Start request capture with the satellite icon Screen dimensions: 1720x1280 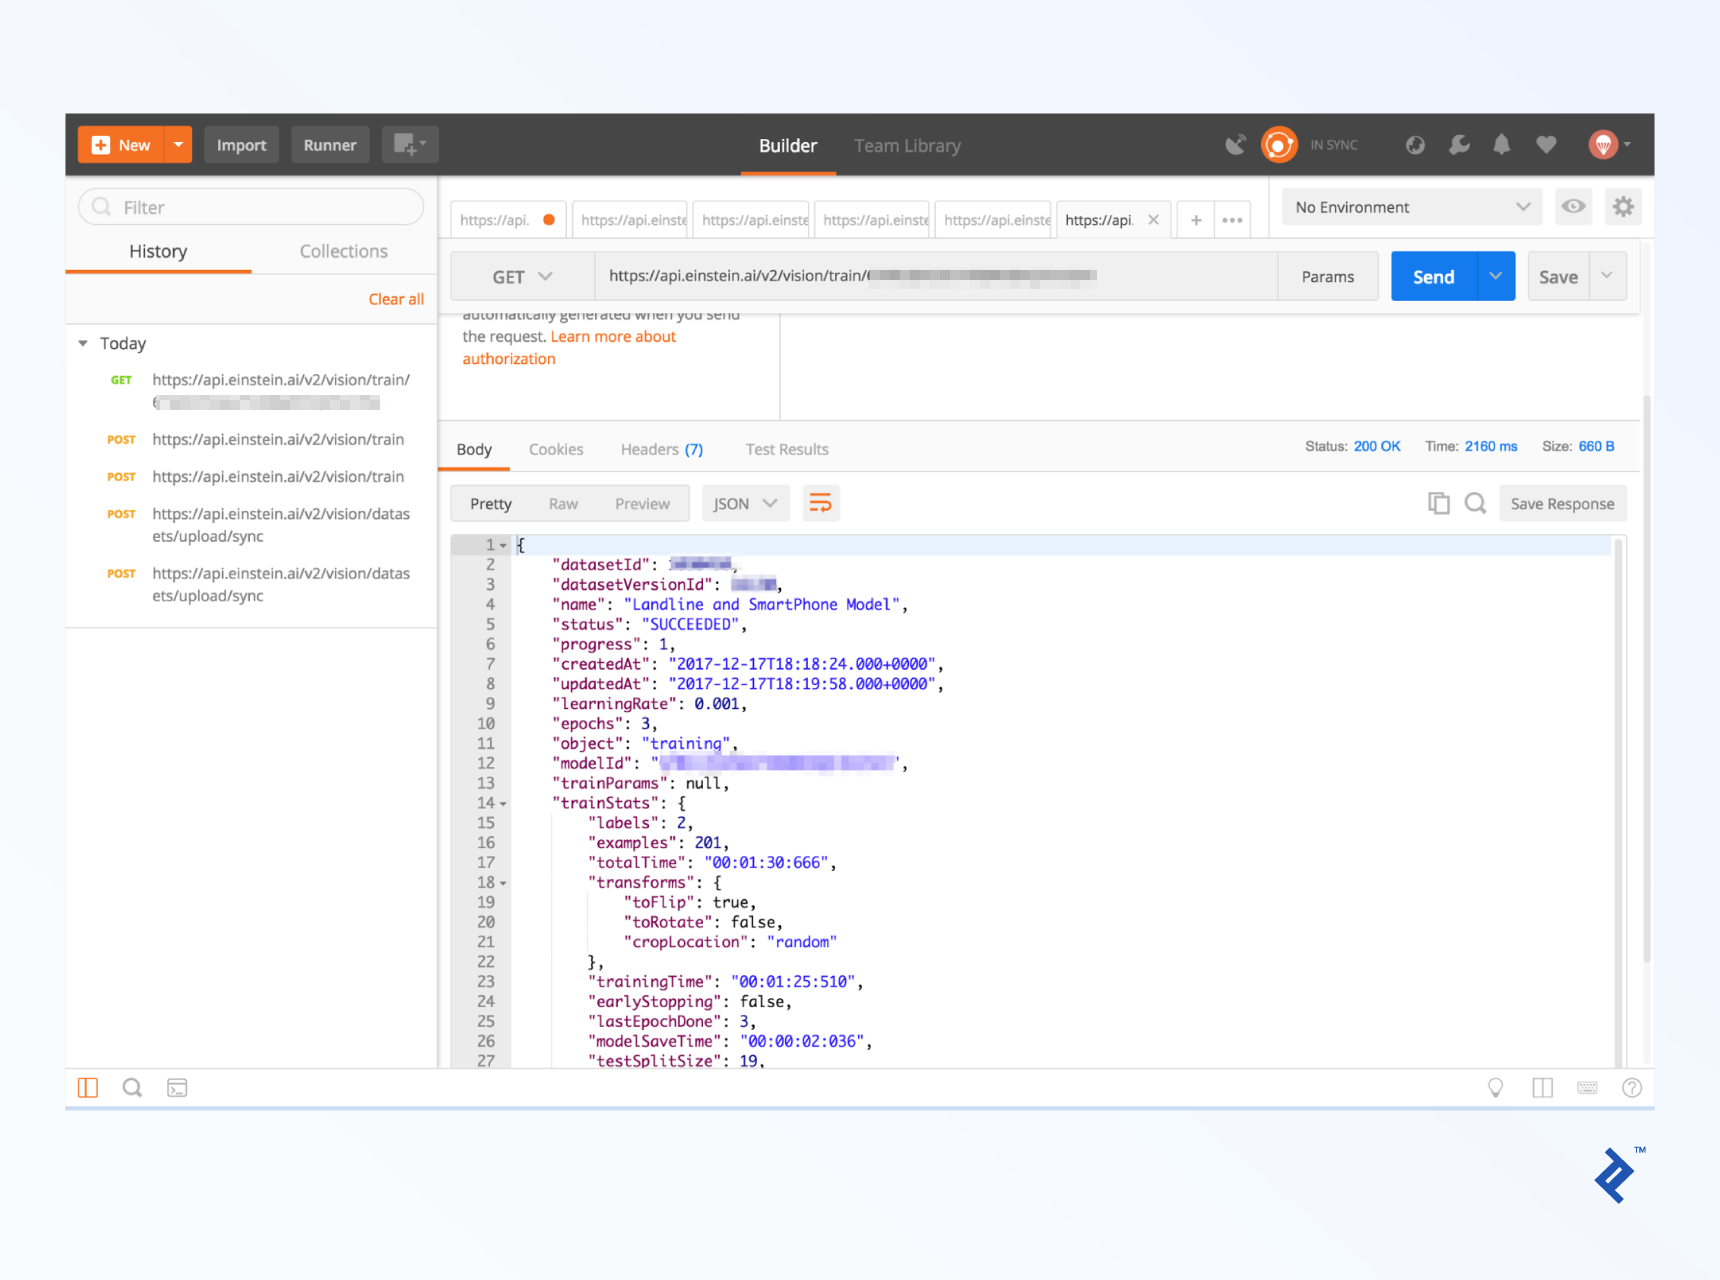tap(1236, 144)
